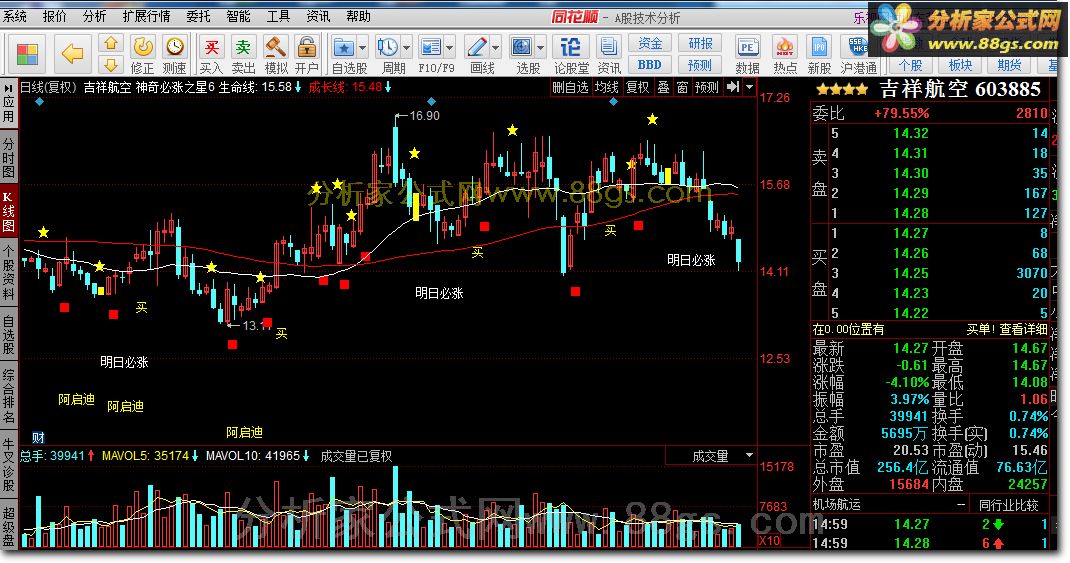1070x563 pixels.
Task: Switch to the 分时图 side tab
Action: point(8,157)
